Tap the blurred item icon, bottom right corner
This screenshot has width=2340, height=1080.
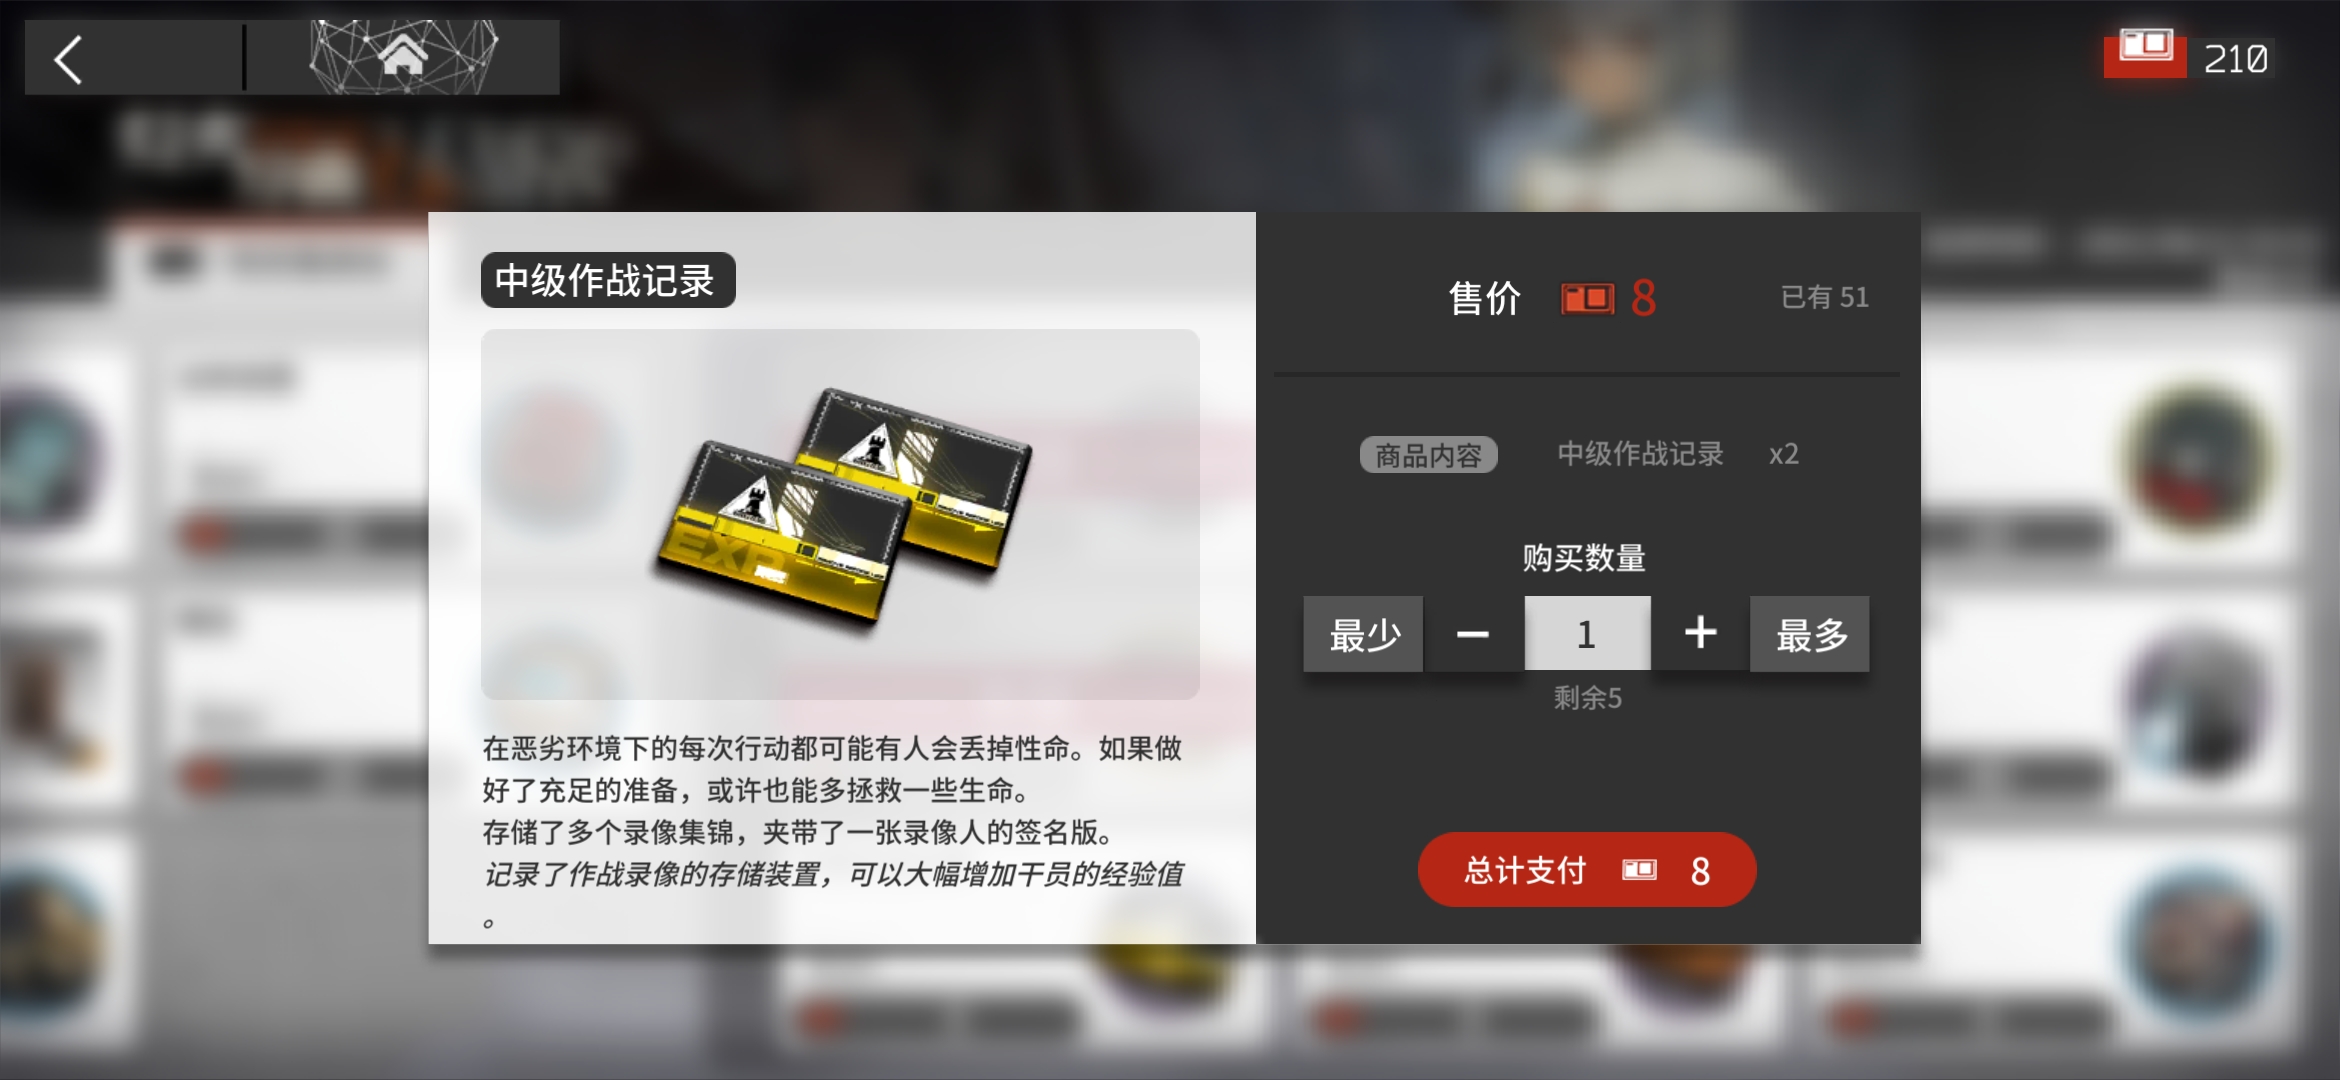[2200, 945]
